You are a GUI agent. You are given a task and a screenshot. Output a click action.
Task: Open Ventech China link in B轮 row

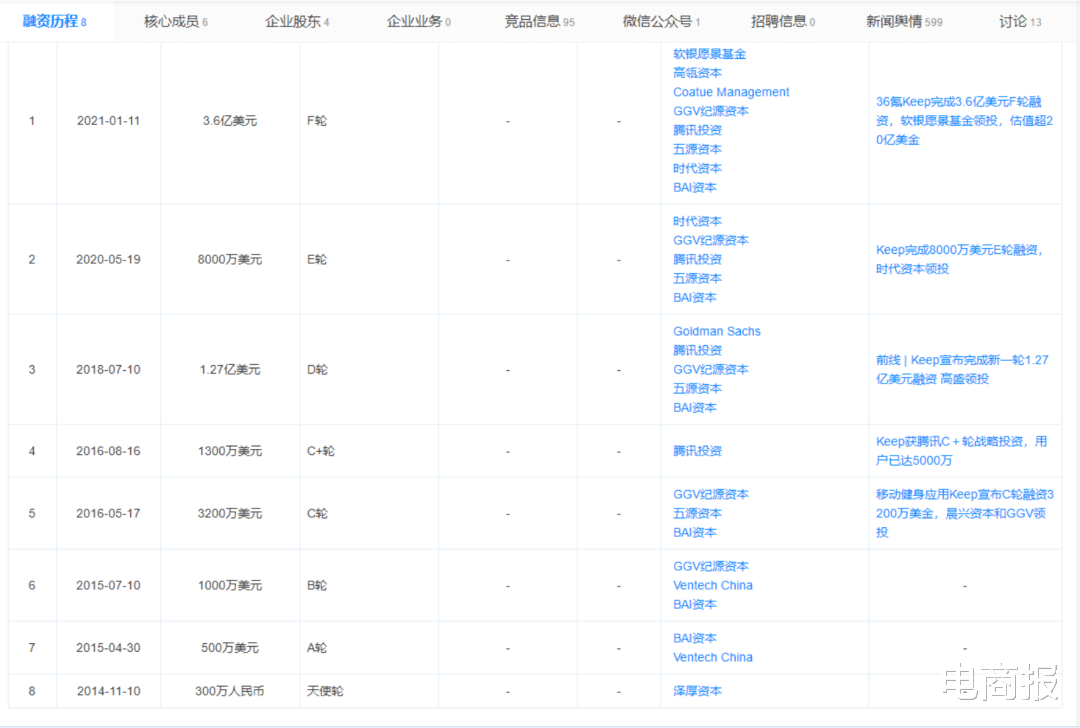[713, 585]
